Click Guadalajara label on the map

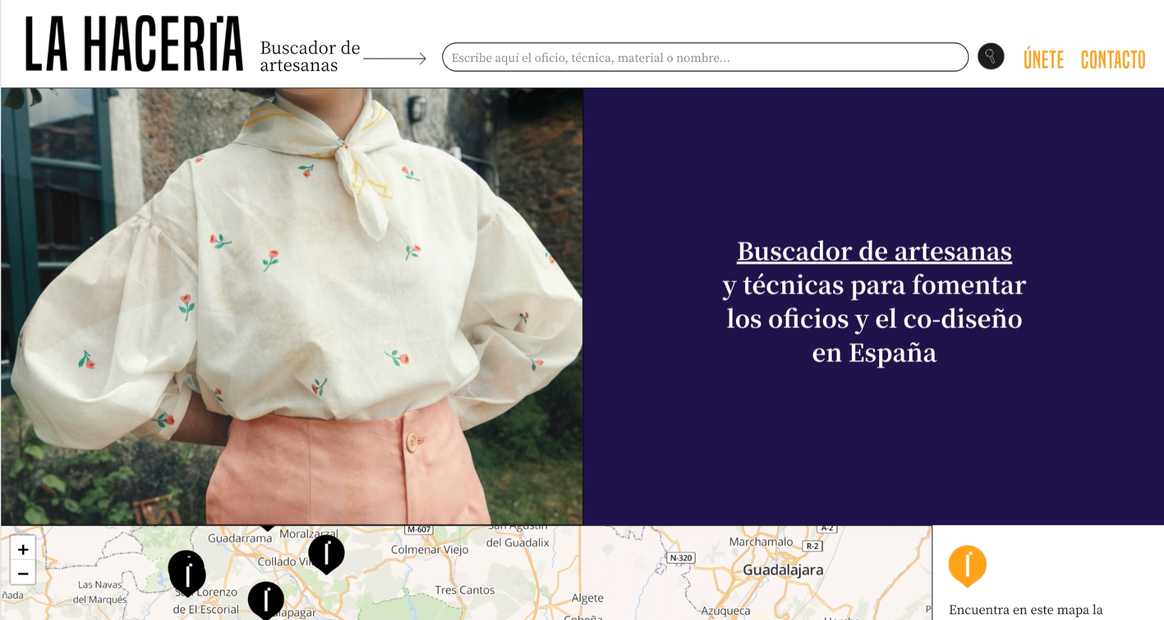tap(782, 570)
